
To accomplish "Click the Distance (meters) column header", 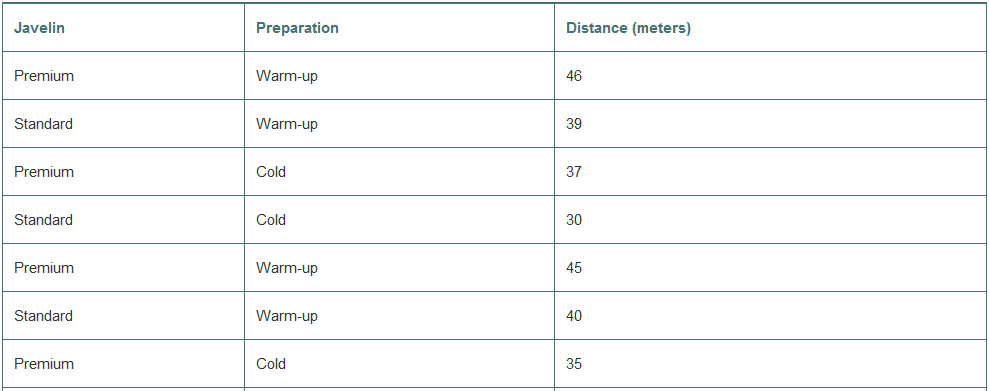I will point(628,28).
